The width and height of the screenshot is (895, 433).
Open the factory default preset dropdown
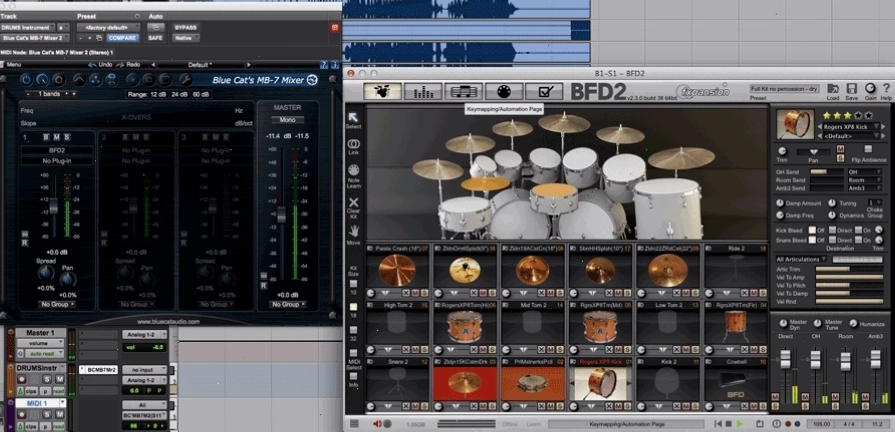tap(108, 27)
